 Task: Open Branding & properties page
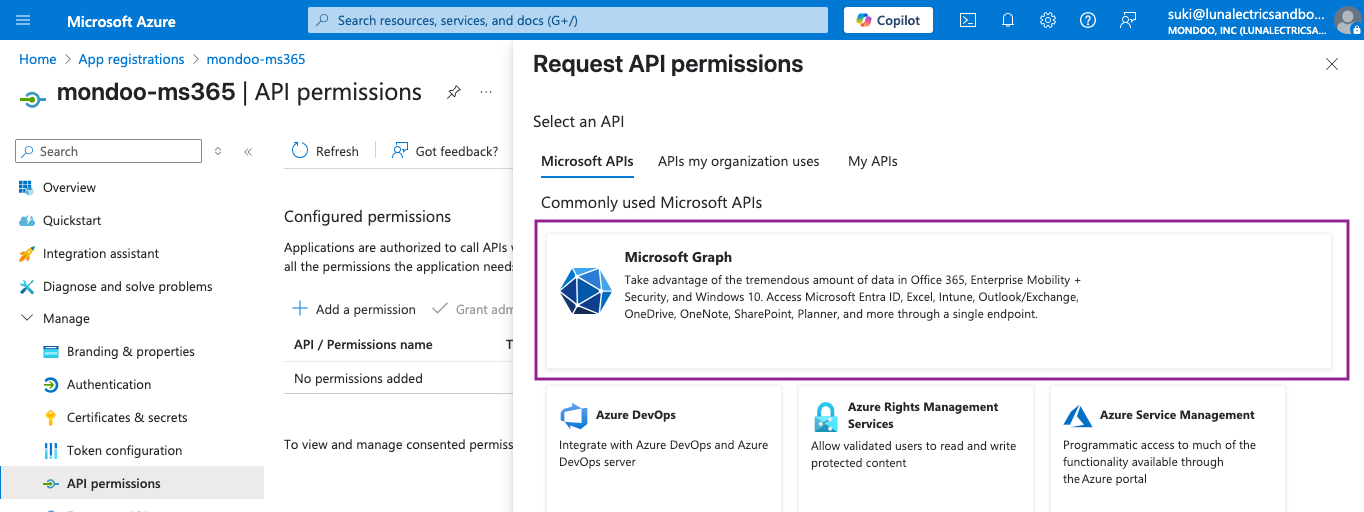pyautogui.click(x=132, y=351)
